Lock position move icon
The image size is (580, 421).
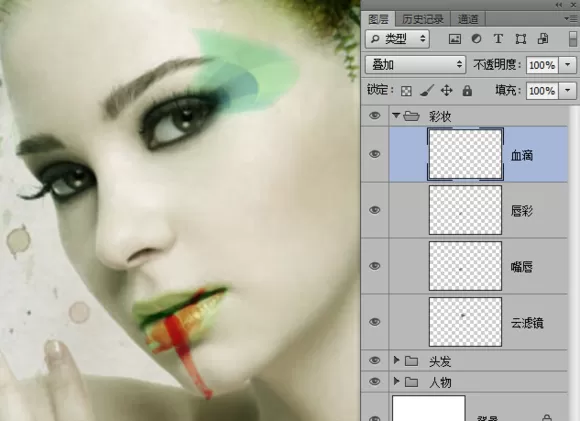pos(446,91)
